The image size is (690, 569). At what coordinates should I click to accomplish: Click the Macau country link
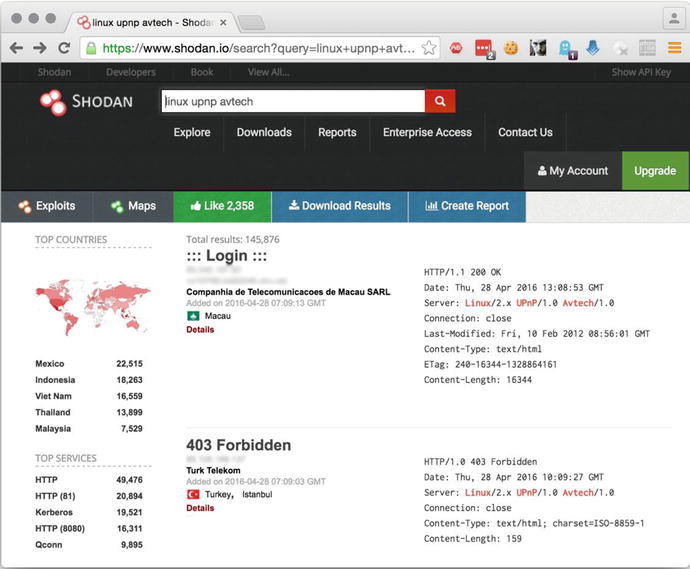point(218,316)
